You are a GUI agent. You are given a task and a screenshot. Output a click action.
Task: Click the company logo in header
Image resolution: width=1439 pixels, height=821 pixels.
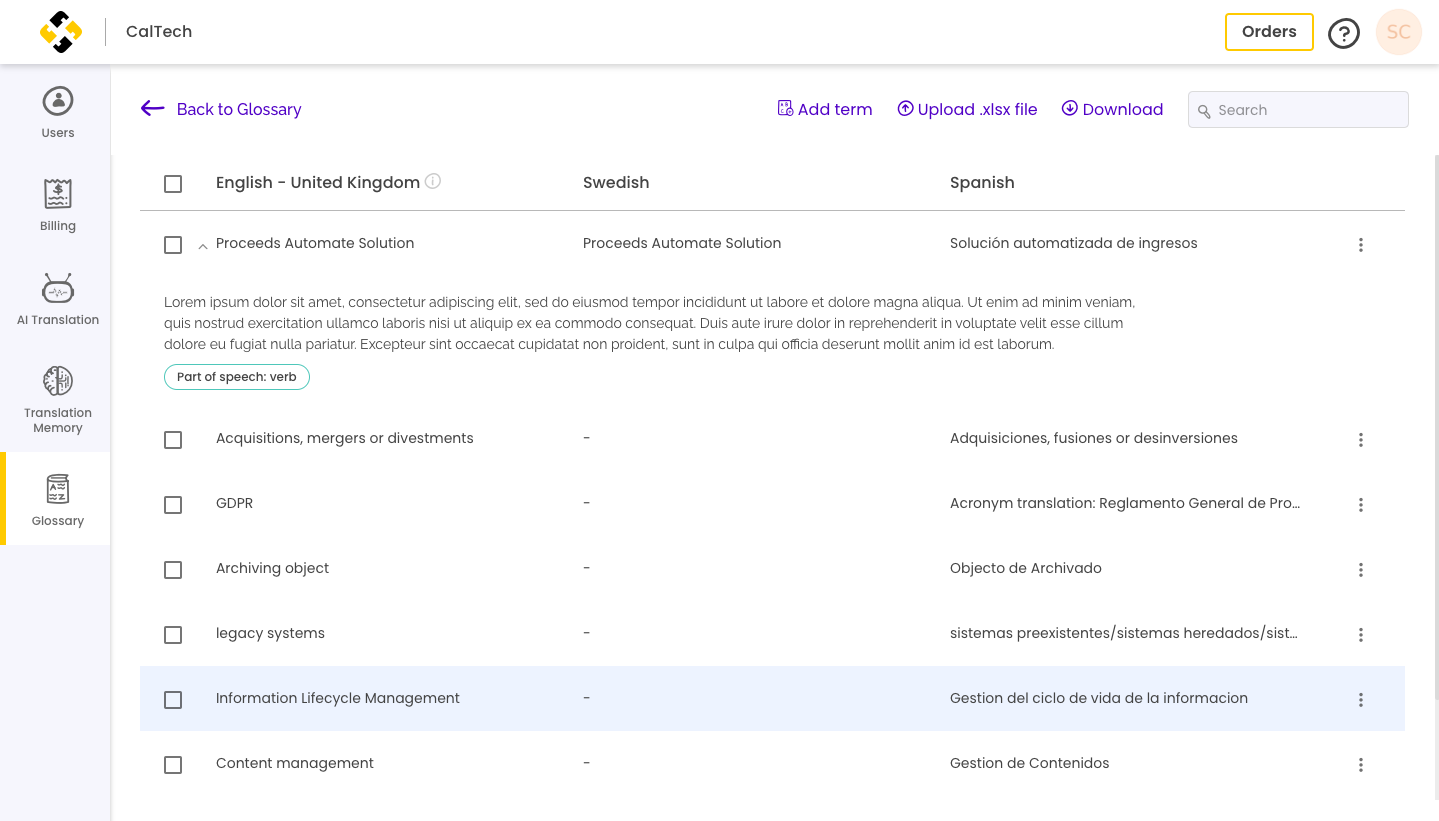click(x=61, y=32)
